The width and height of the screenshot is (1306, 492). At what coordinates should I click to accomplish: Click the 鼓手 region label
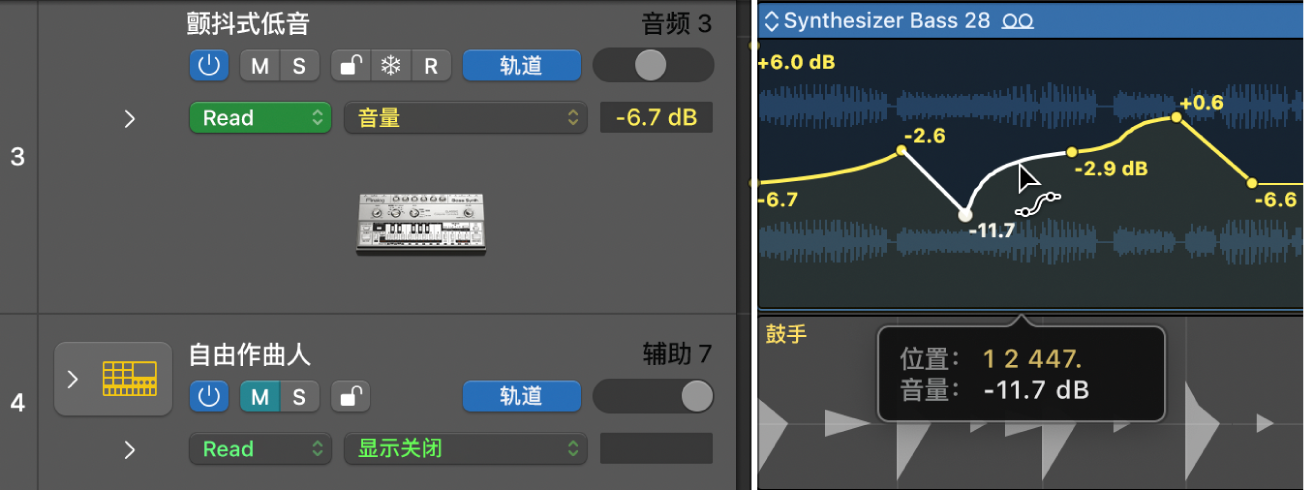pos(785,334)
